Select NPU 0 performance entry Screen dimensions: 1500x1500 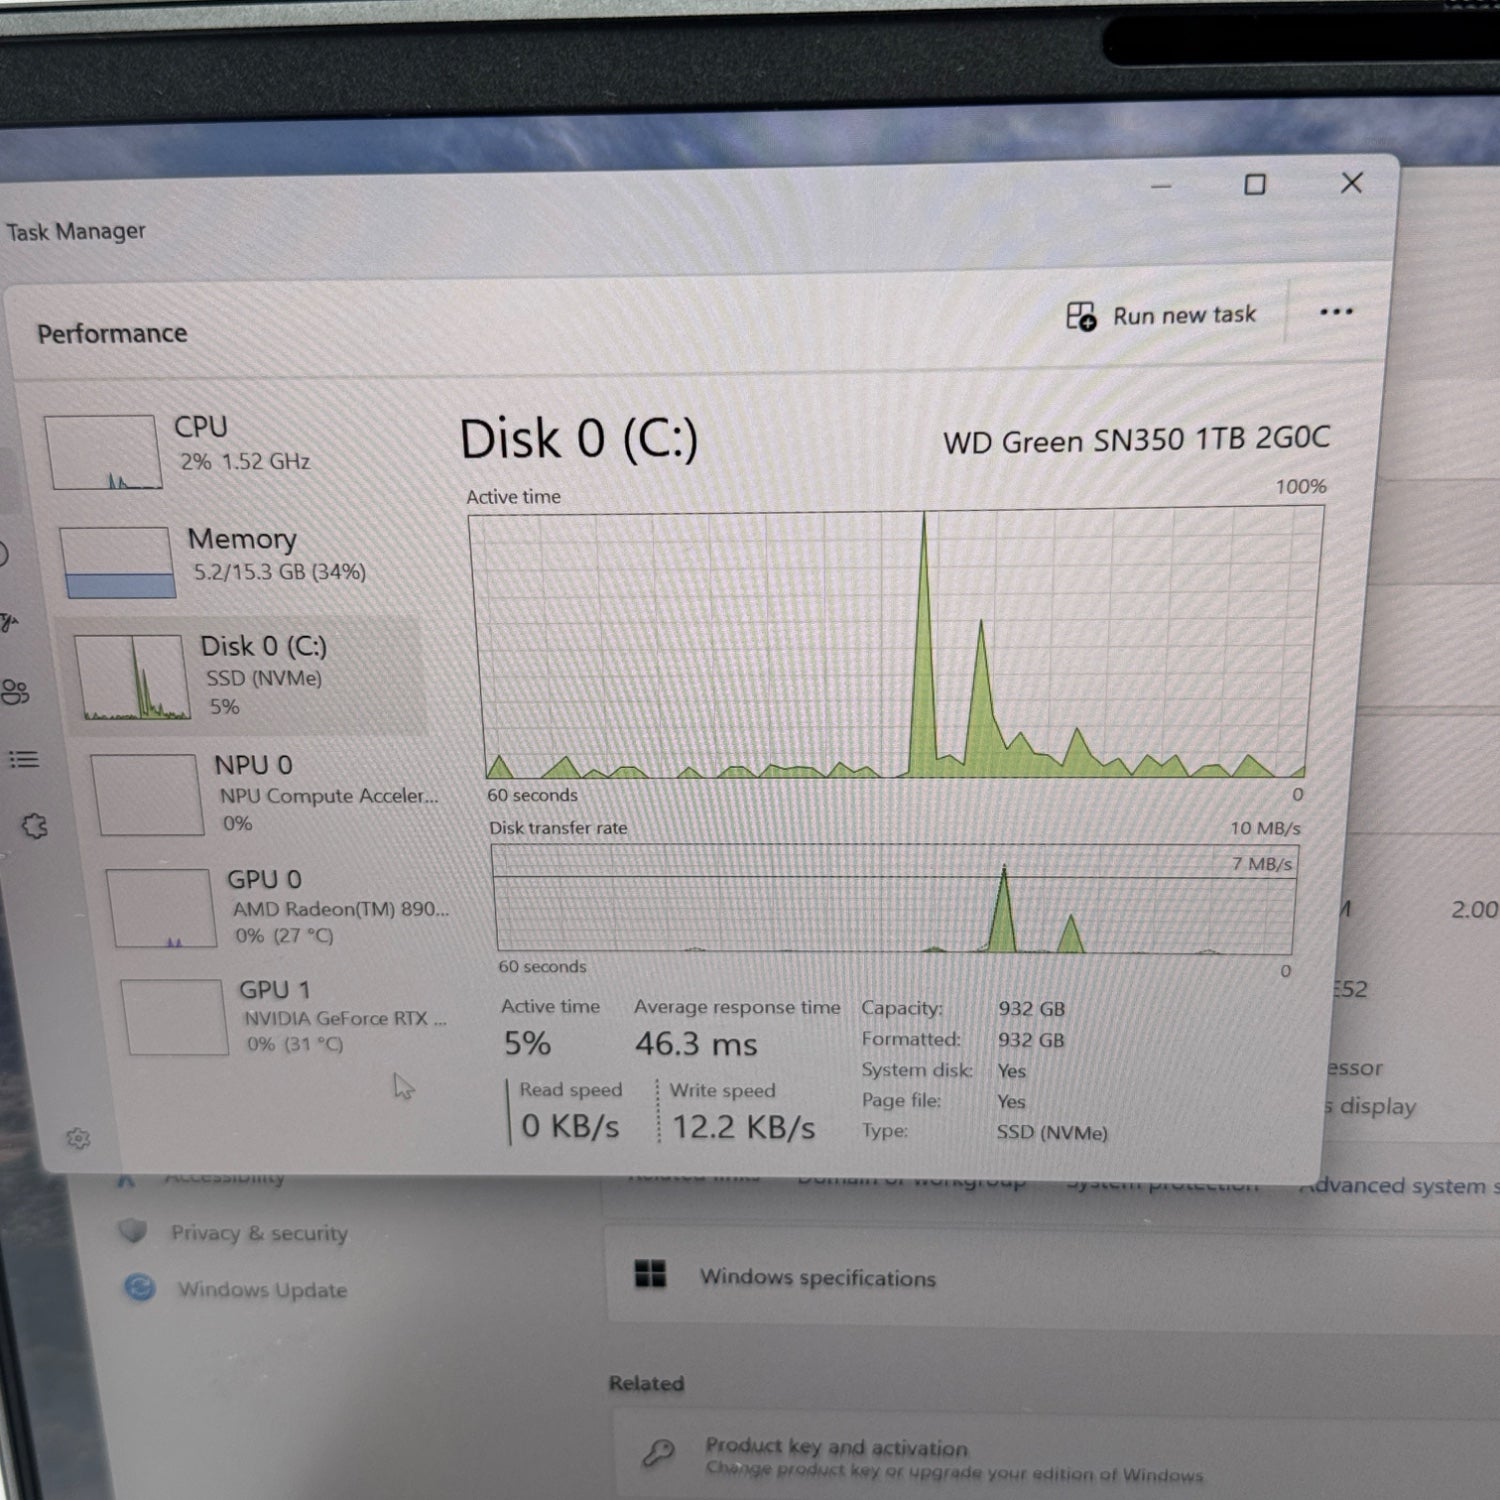point(265,793)
